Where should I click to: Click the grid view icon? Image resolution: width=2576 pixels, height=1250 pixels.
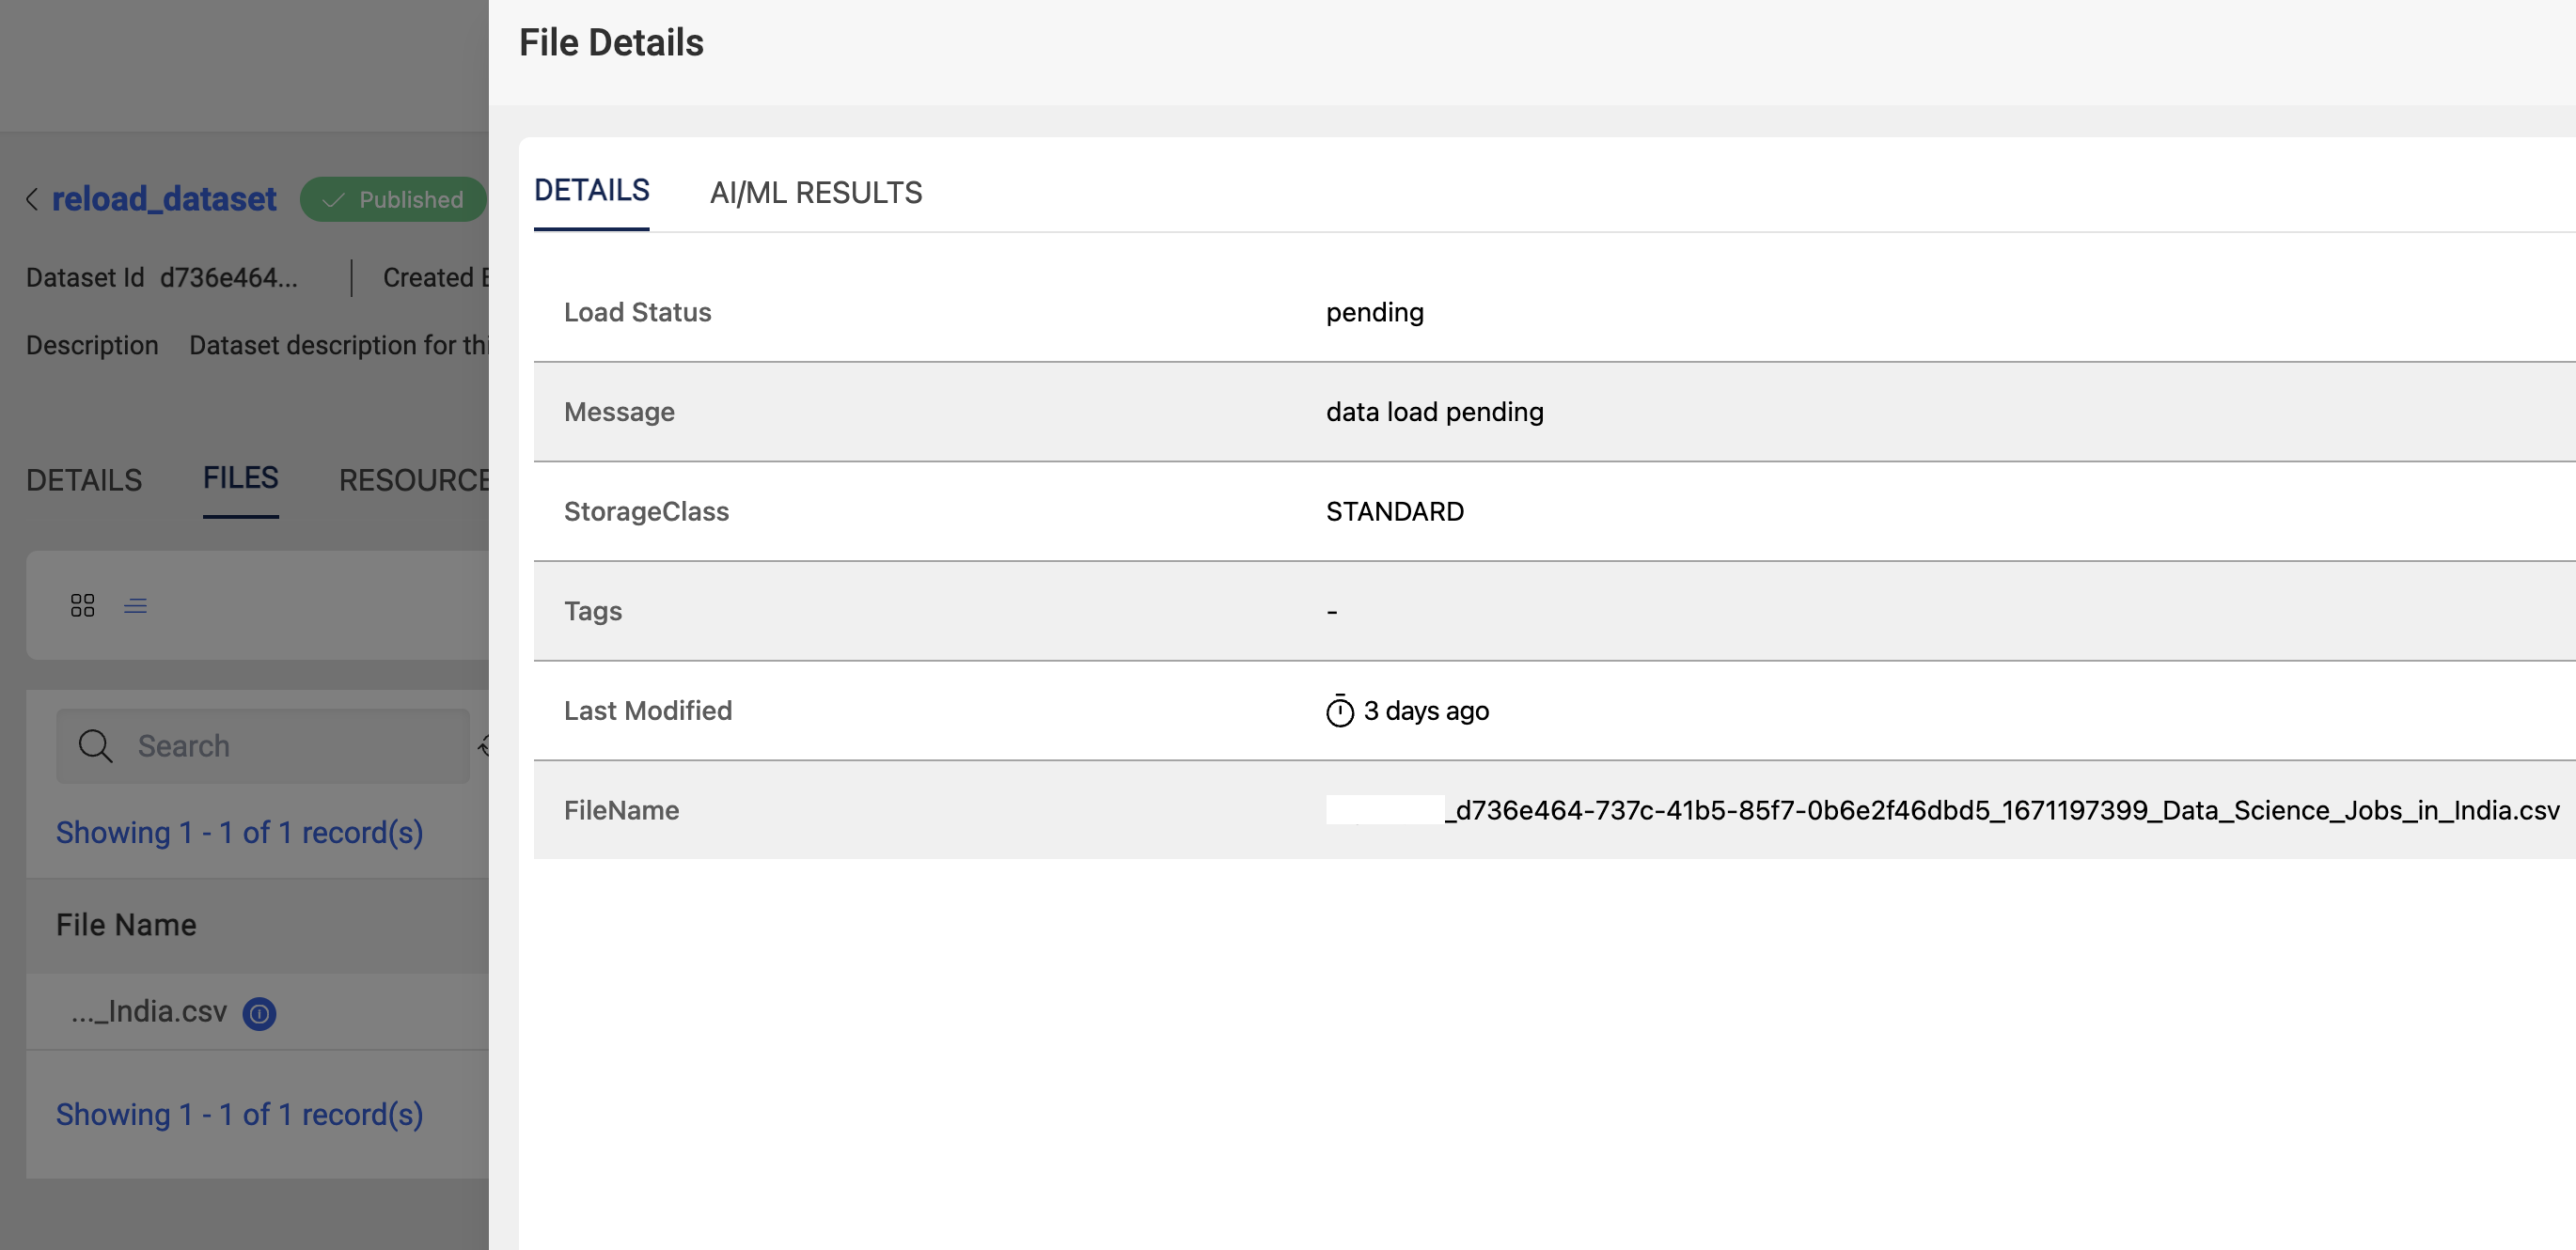point(82,604)
